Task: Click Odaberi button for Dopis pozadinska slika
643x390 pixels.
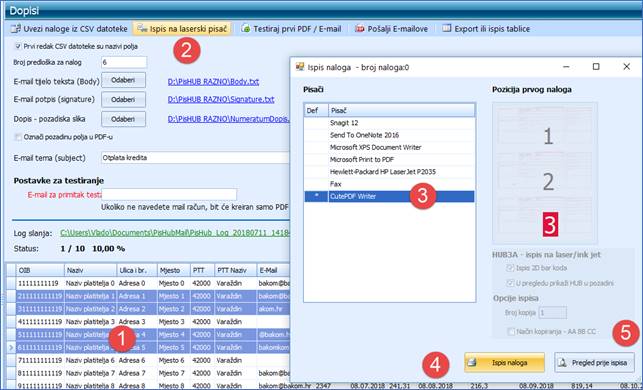Action: [123, 119]
